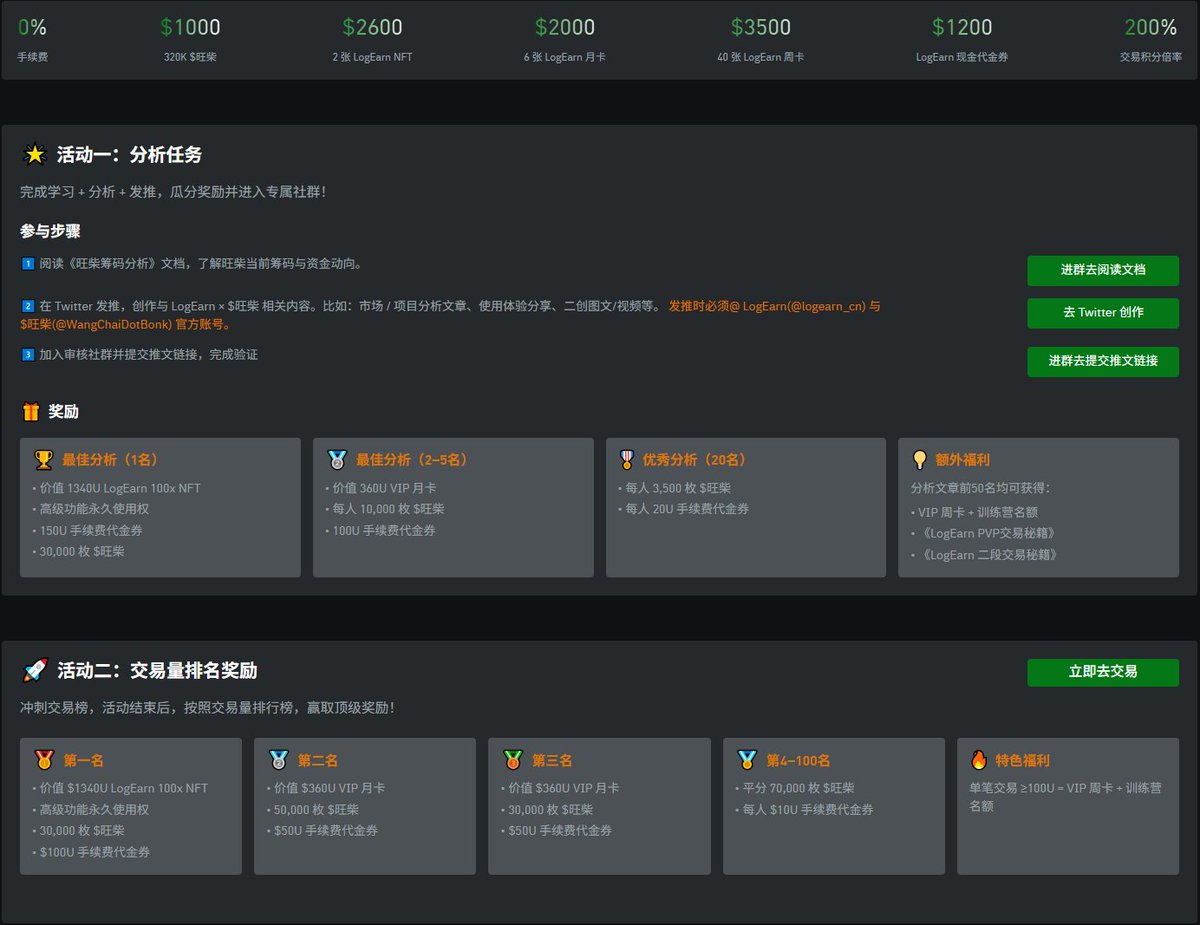Click the 手续费 label
The image size is (1200, 925).
(33, 57)
